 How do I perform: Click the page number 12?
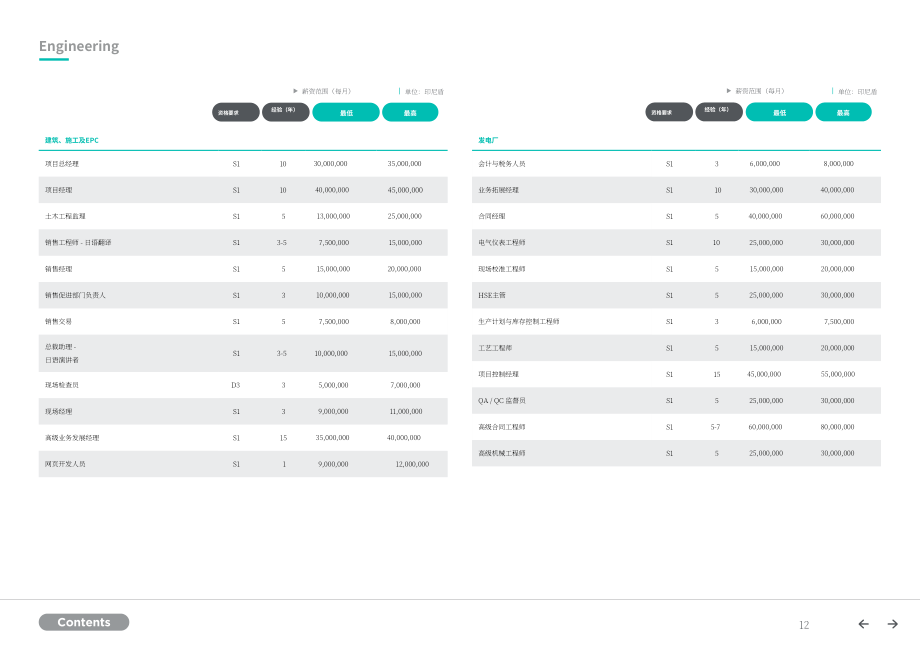804,625
